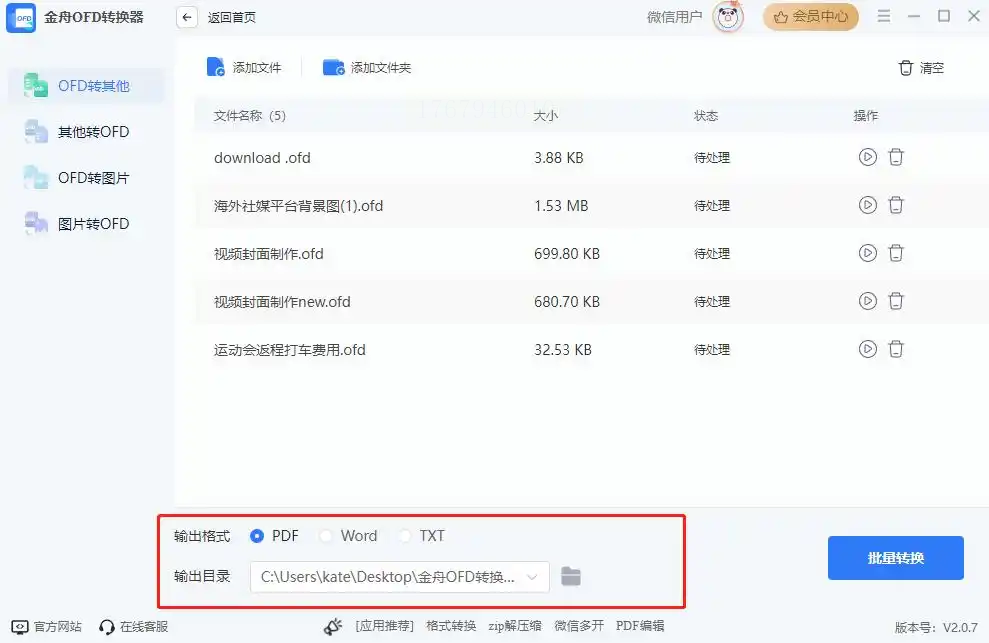Clear the list with 清空
This screenshot has height=643, width=989.
(x=921, y=68)
